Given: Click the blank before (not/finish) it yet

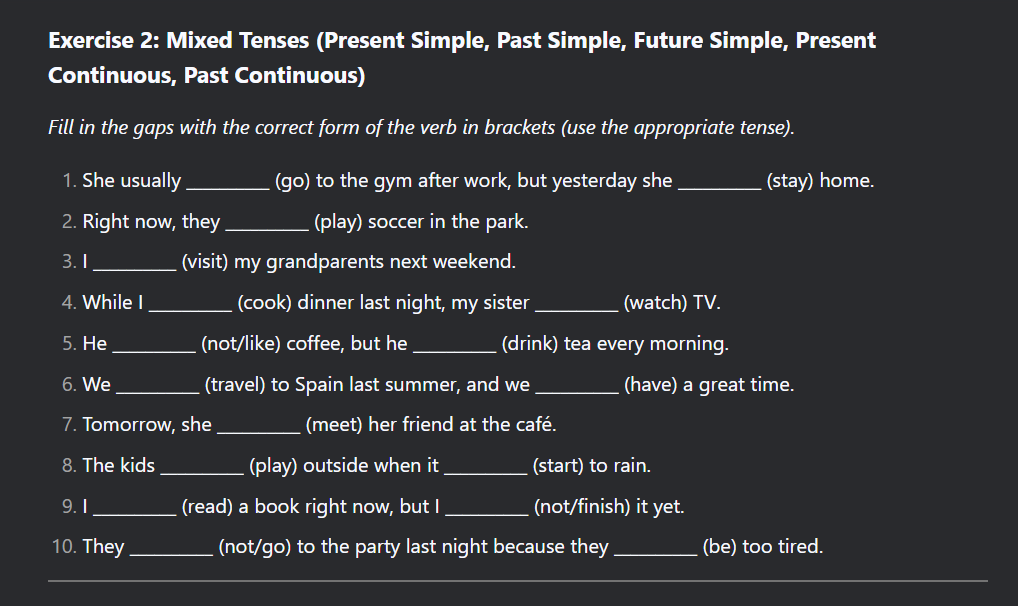Looking at the screenshot, I should point(486,509).
